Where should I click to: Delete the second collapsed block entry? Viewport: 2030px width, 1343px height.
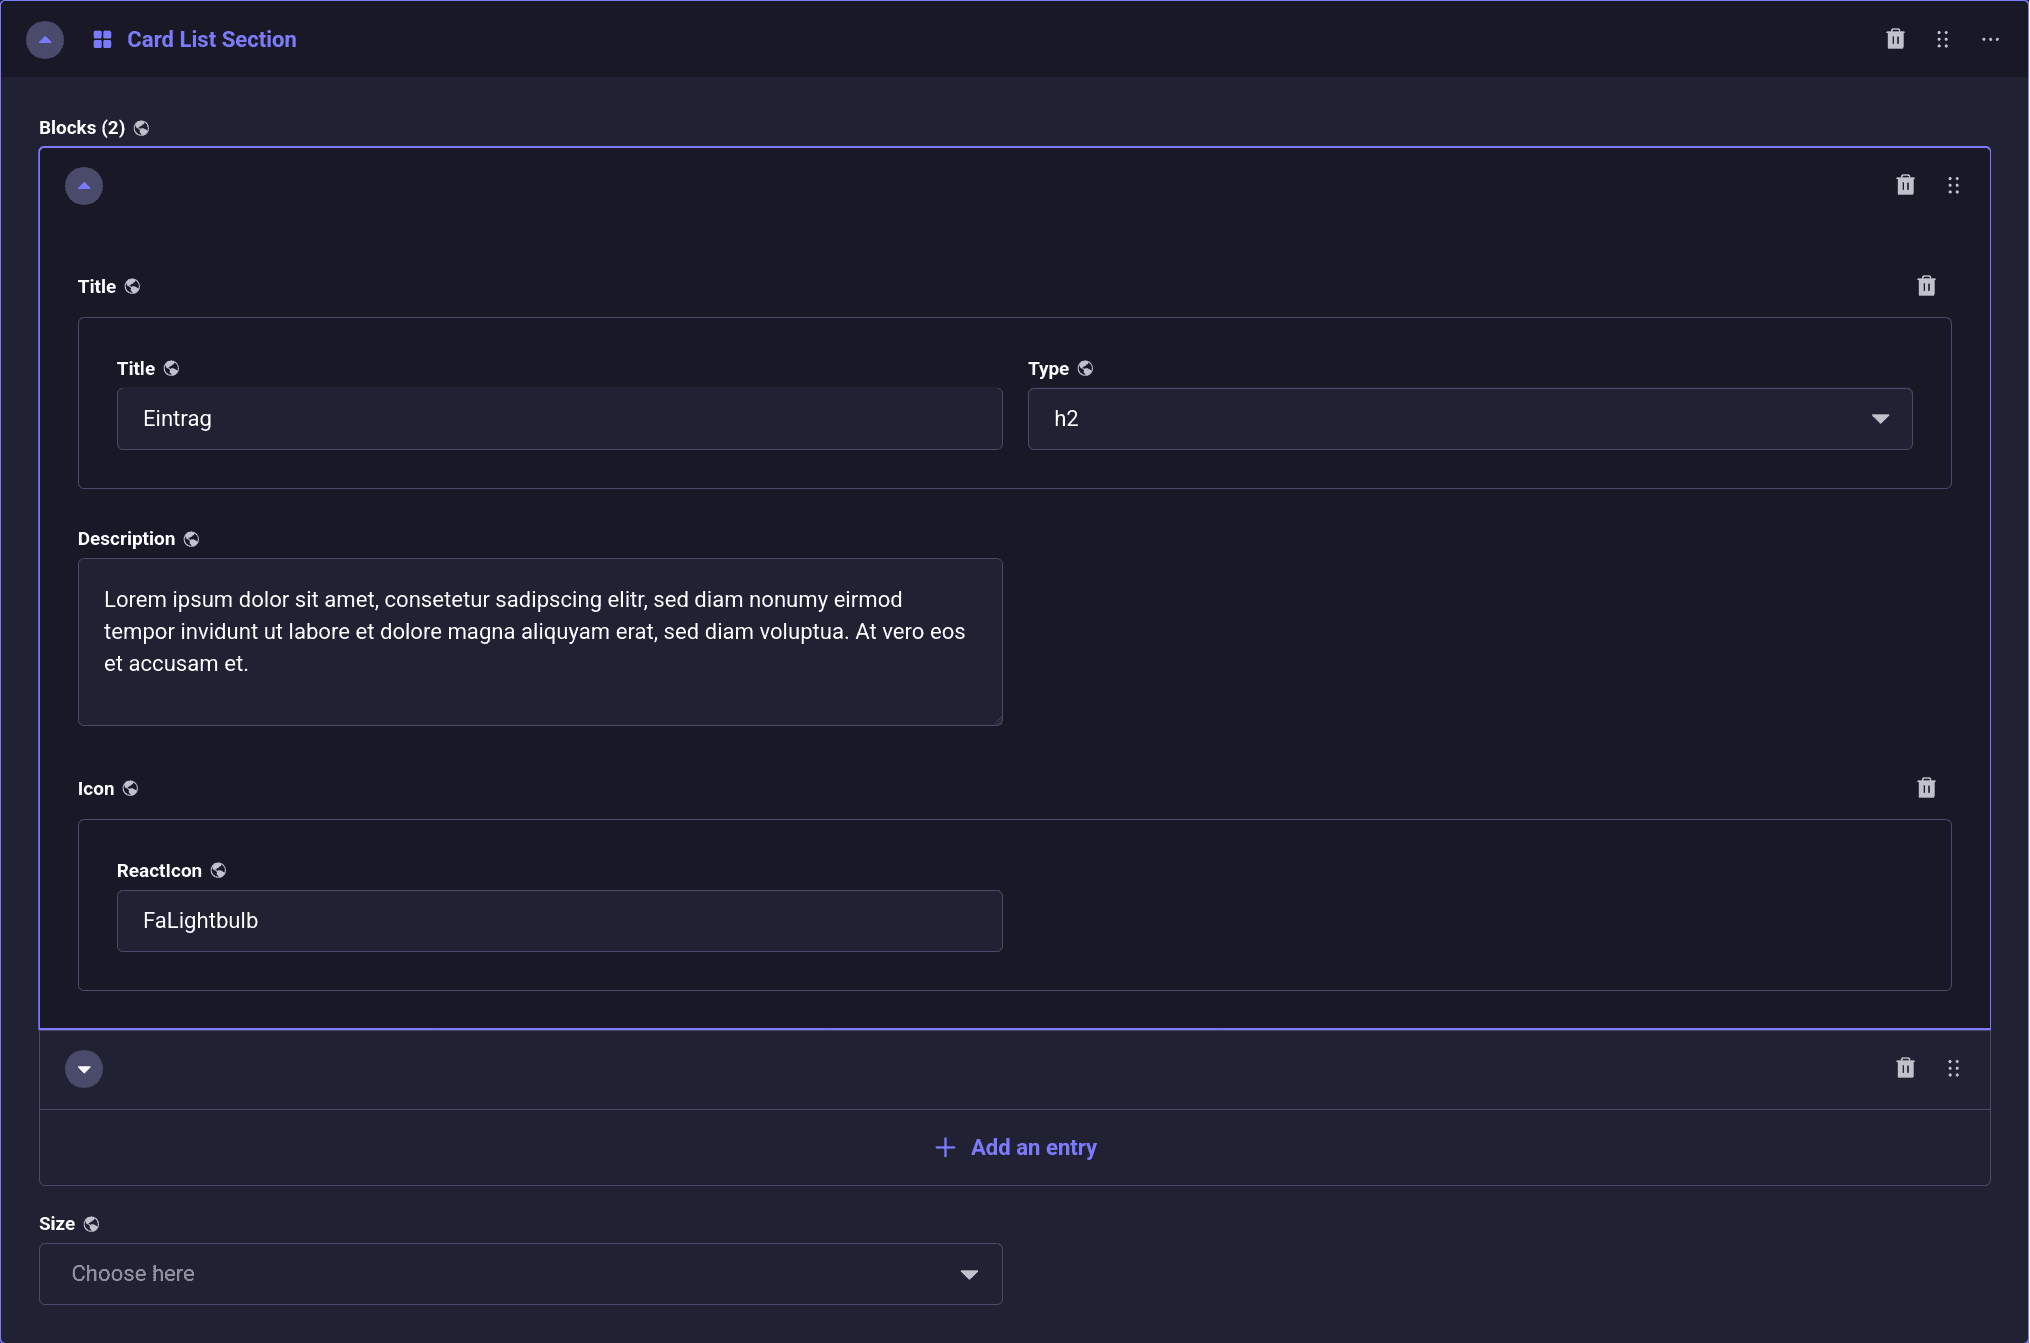pyautogui.click(x=1905, y=1068)
